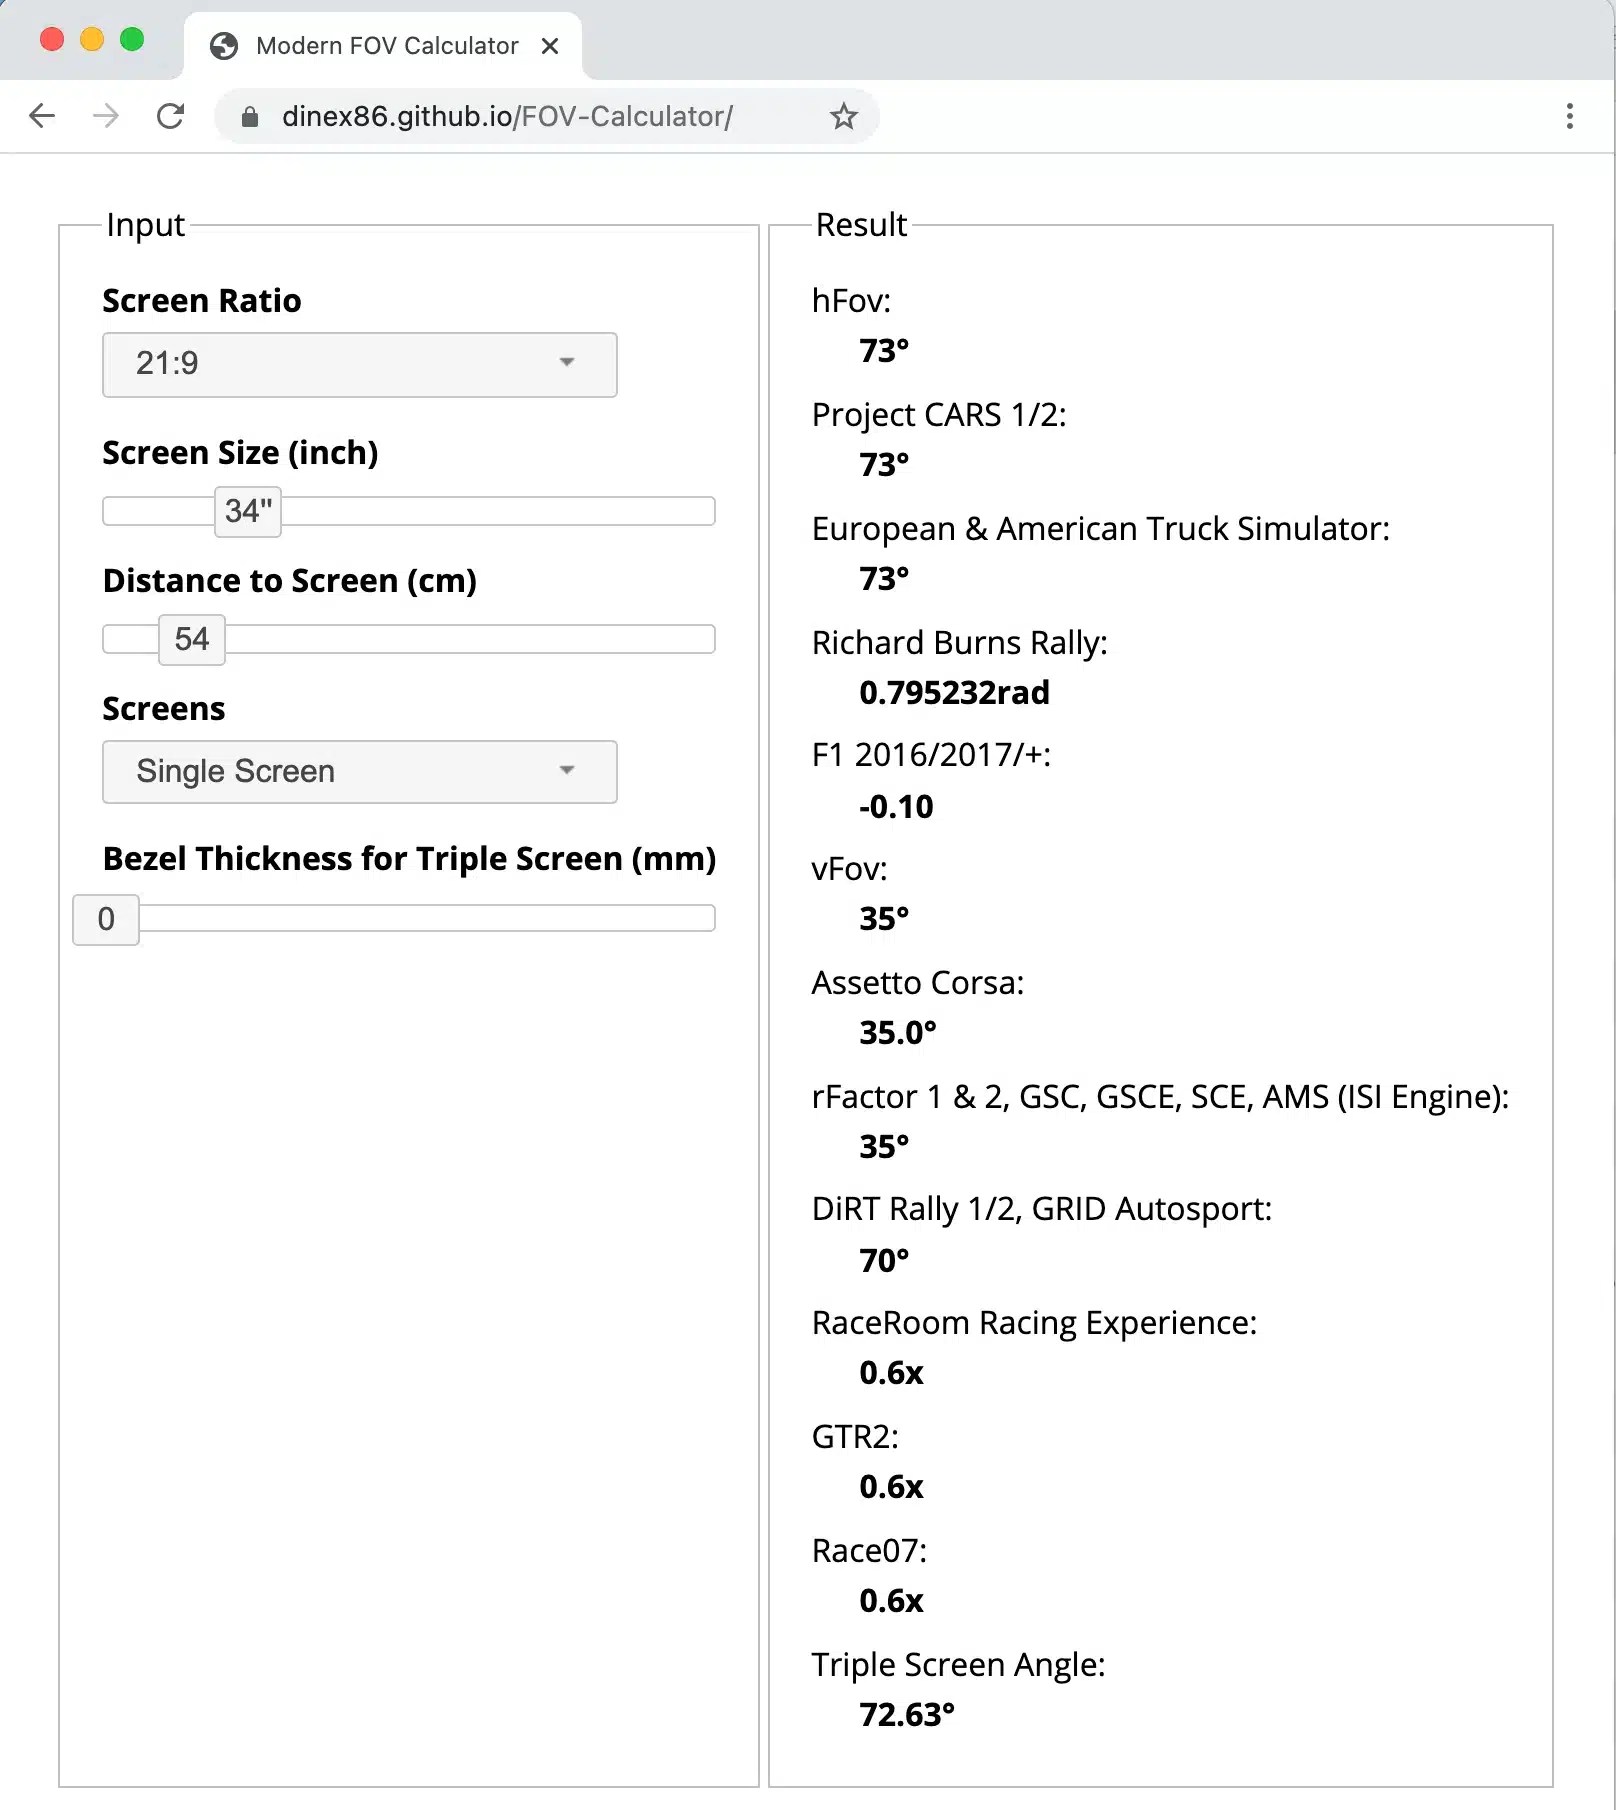Click the F1 2016/2017/+ value -0.10
1616x1810 pixels.
pyautogui.click(x=896, y=807)
